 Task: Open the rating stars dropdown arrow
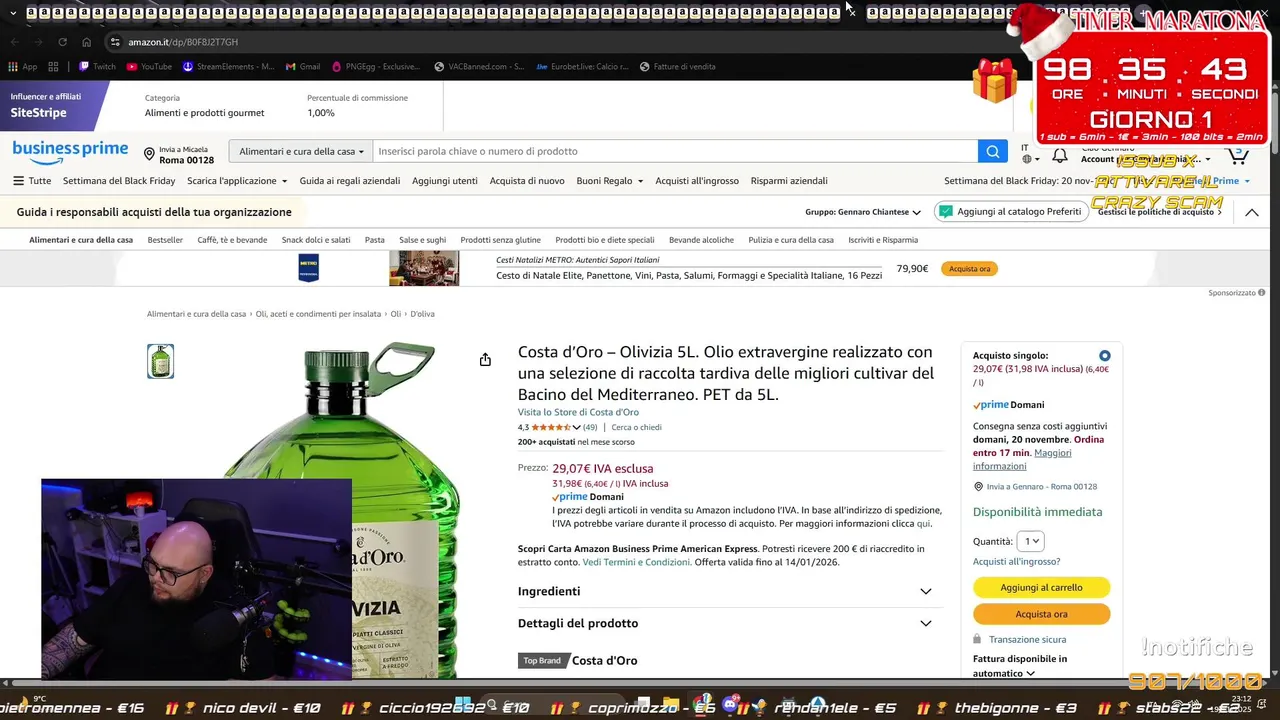(576, 427)
